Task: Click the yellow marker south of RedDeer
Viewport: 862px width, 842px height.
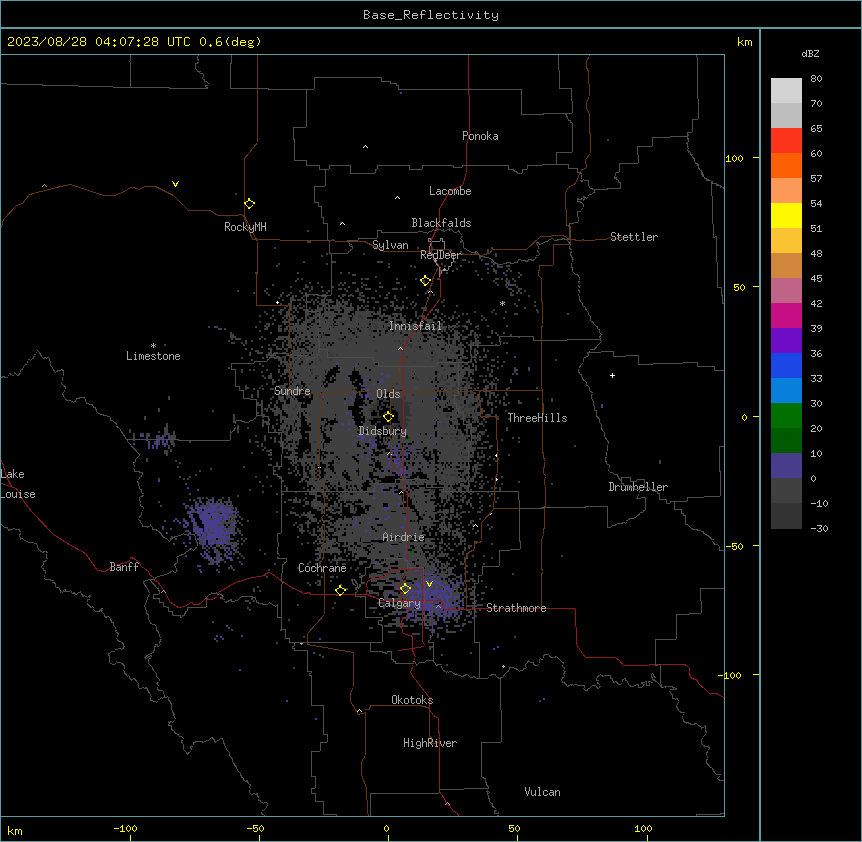Action: [425, 280]
